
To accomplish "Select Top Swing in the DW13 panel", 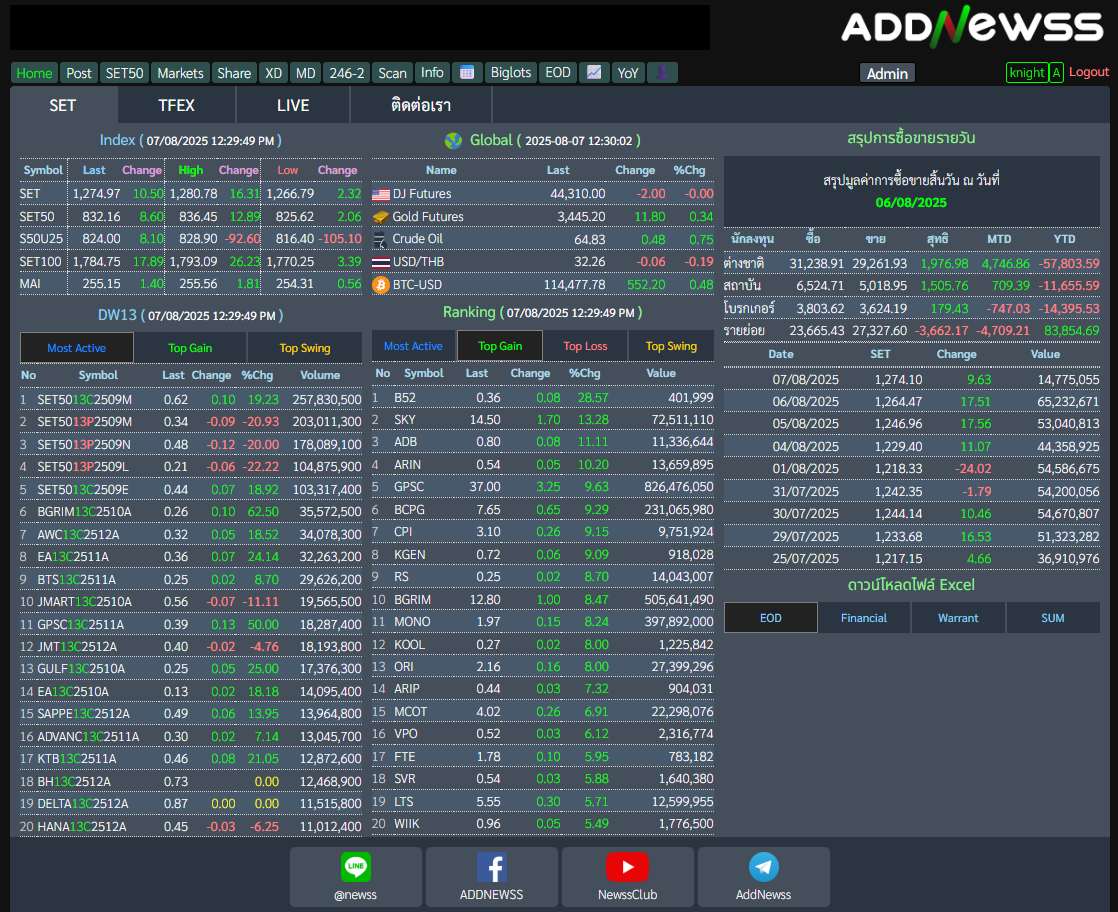I will pos(305,348).
